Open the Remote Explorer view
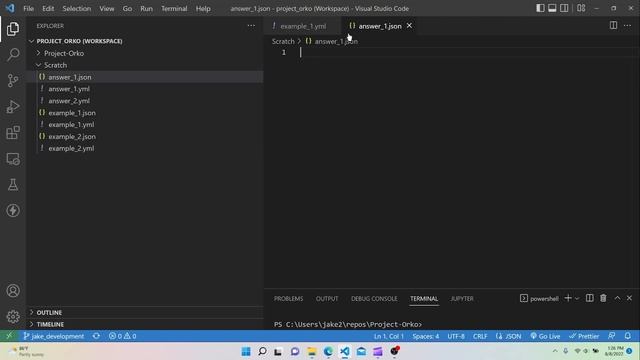Screen dimensions: 640x360 coord(13,159)
